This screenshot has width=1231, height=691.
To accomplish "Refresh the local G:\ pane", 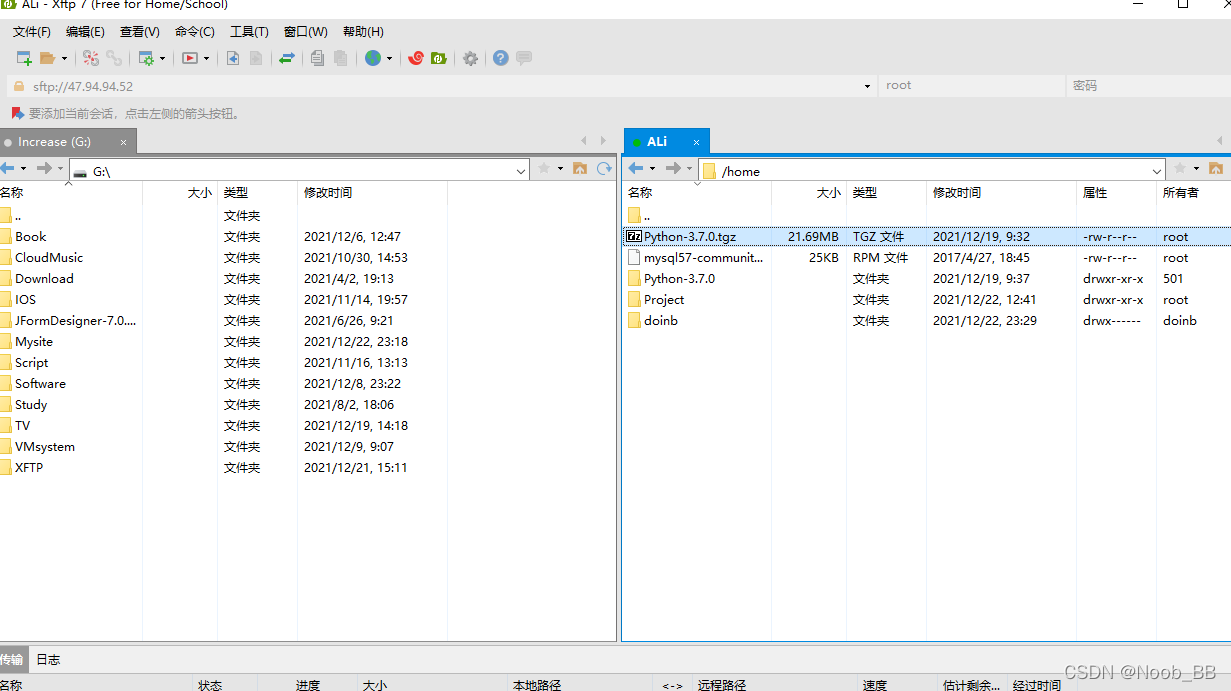I will [604, 169].
